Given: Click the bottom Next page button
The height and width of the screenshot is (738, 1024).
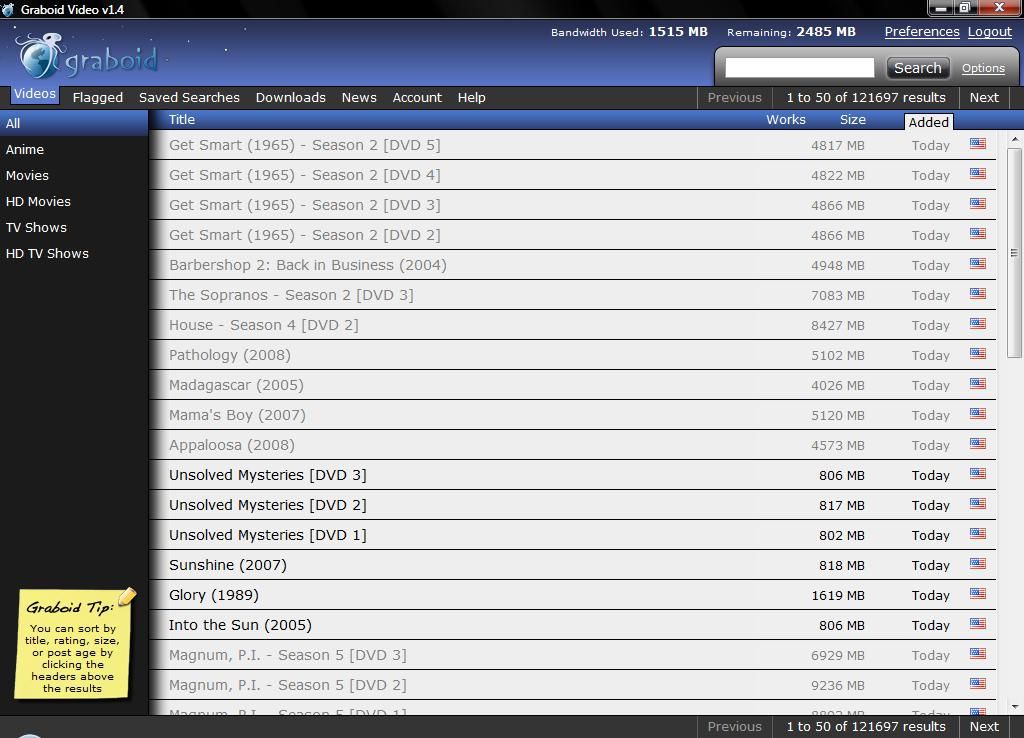Looking at the screenshot, I should [984, 726].
